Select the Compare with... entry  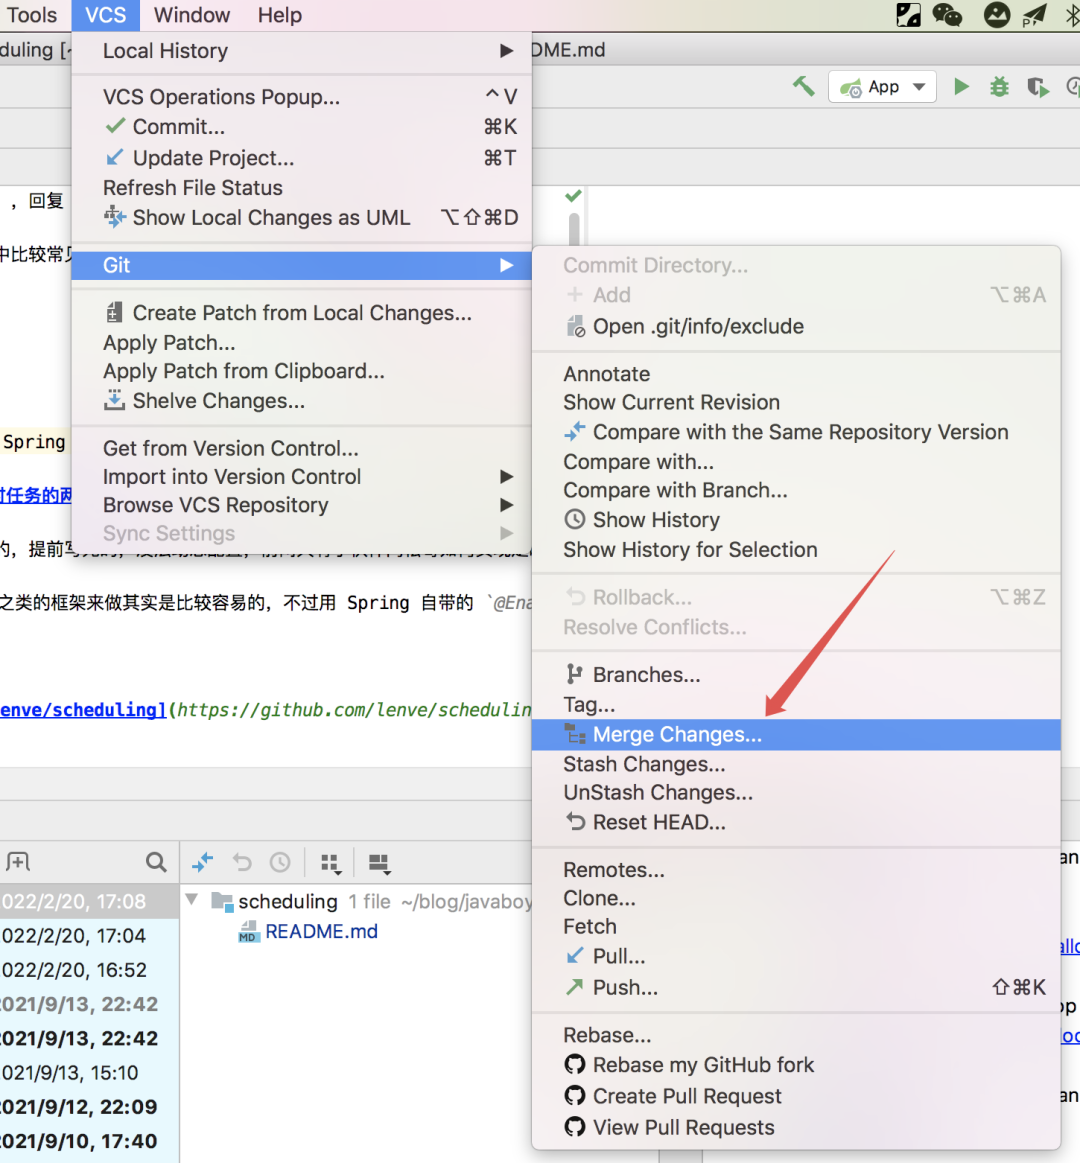click(x=796, y=461)
